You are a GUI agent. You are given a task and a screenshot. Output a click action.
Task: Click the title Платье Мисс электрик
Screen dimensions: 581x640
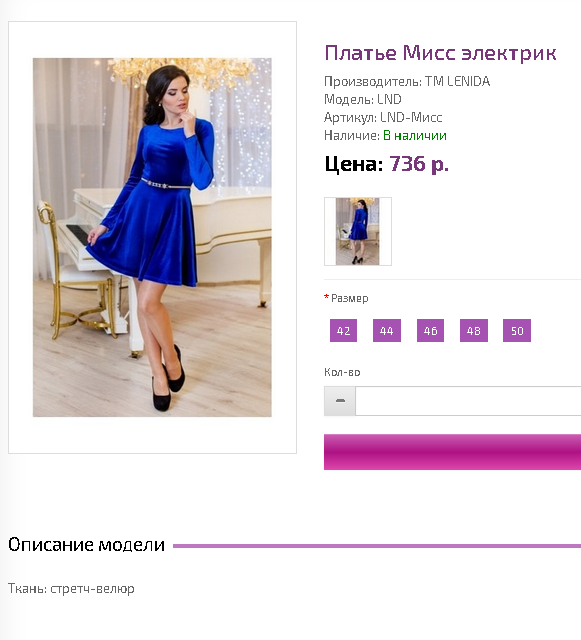(x=440, y=53)
